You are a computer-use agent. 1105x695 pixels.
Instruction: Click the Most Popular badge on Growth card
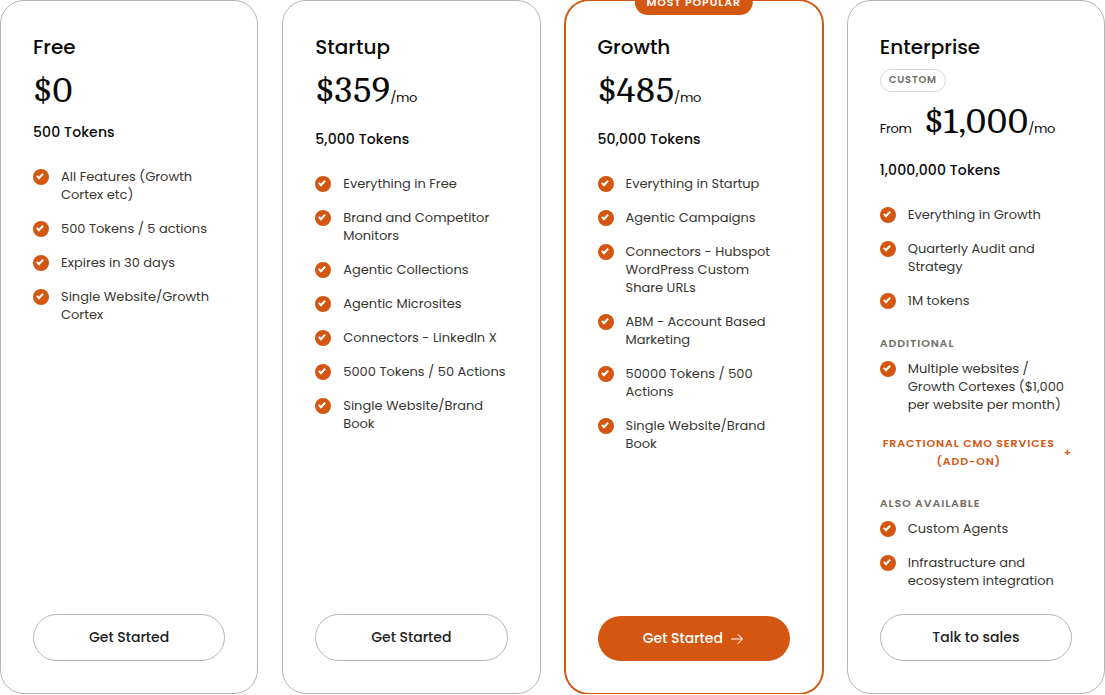(x=693, y=5)
